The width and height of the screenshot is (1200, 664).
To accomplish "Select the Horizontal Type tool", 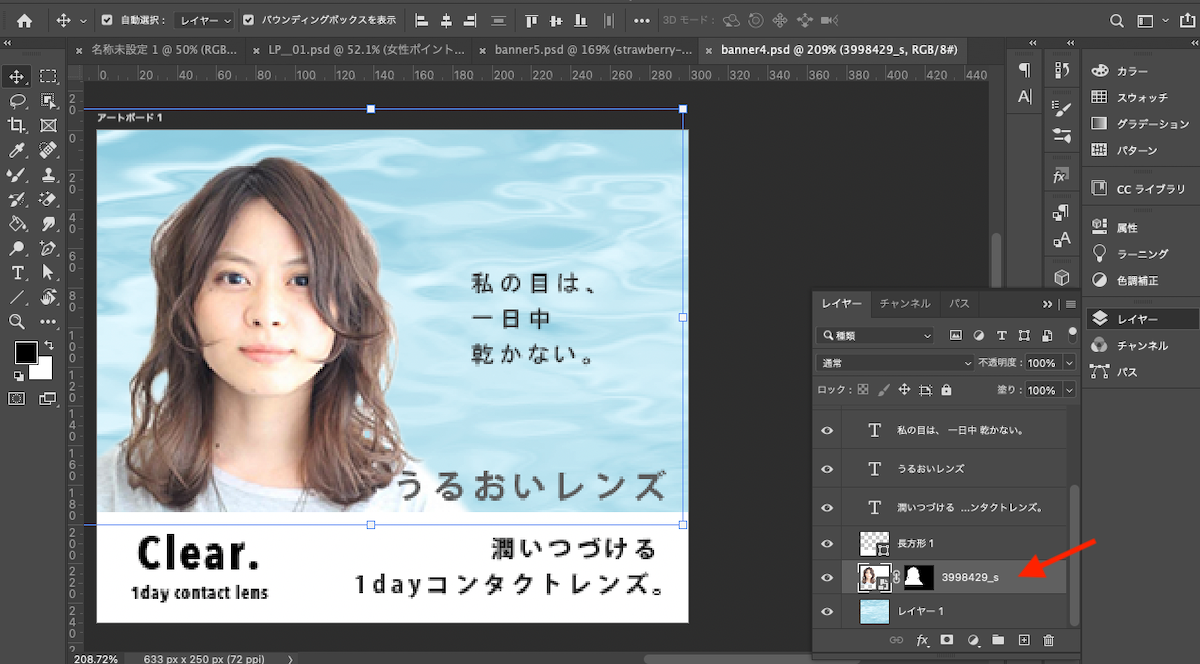I will (17, 273).
